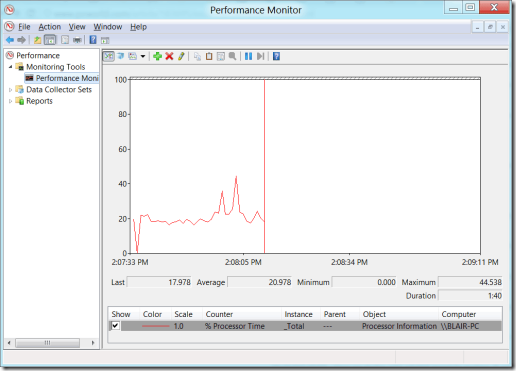This screenshot has width=516, height=371.
Task: Open the Window menu
Action: (x=108, y=27)
